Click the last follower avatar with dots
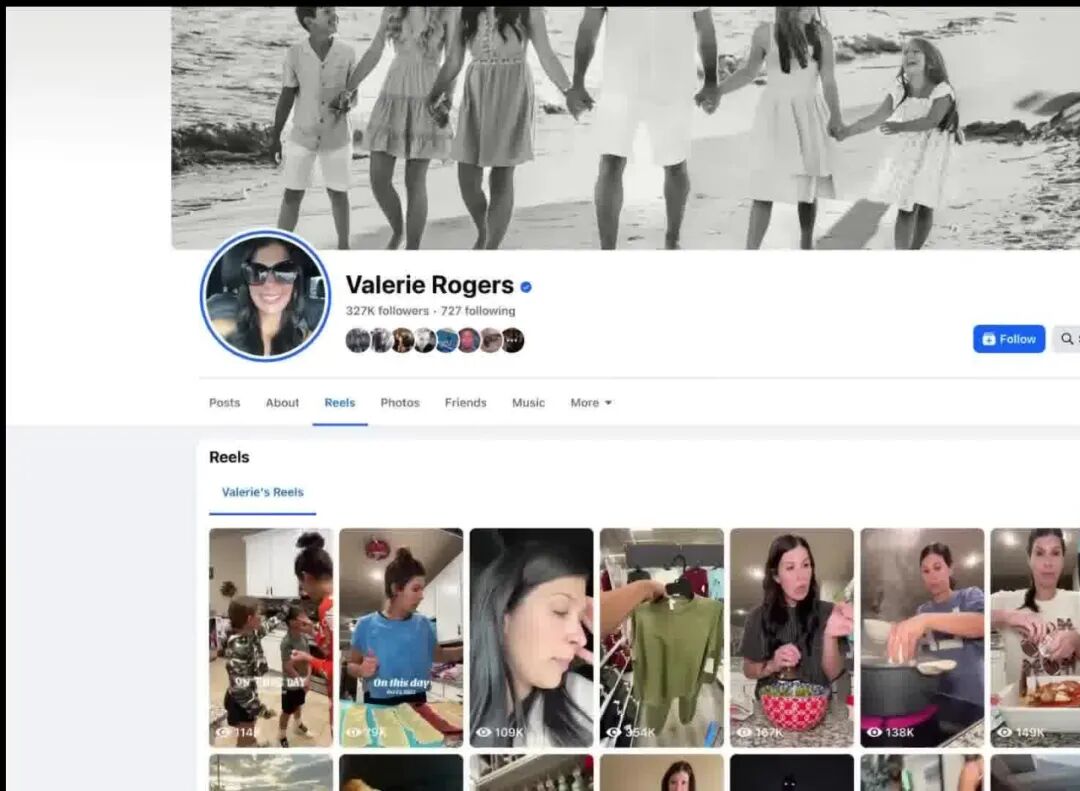The height and width of the screenshot is (791, 1080). (x=513, y=340)
